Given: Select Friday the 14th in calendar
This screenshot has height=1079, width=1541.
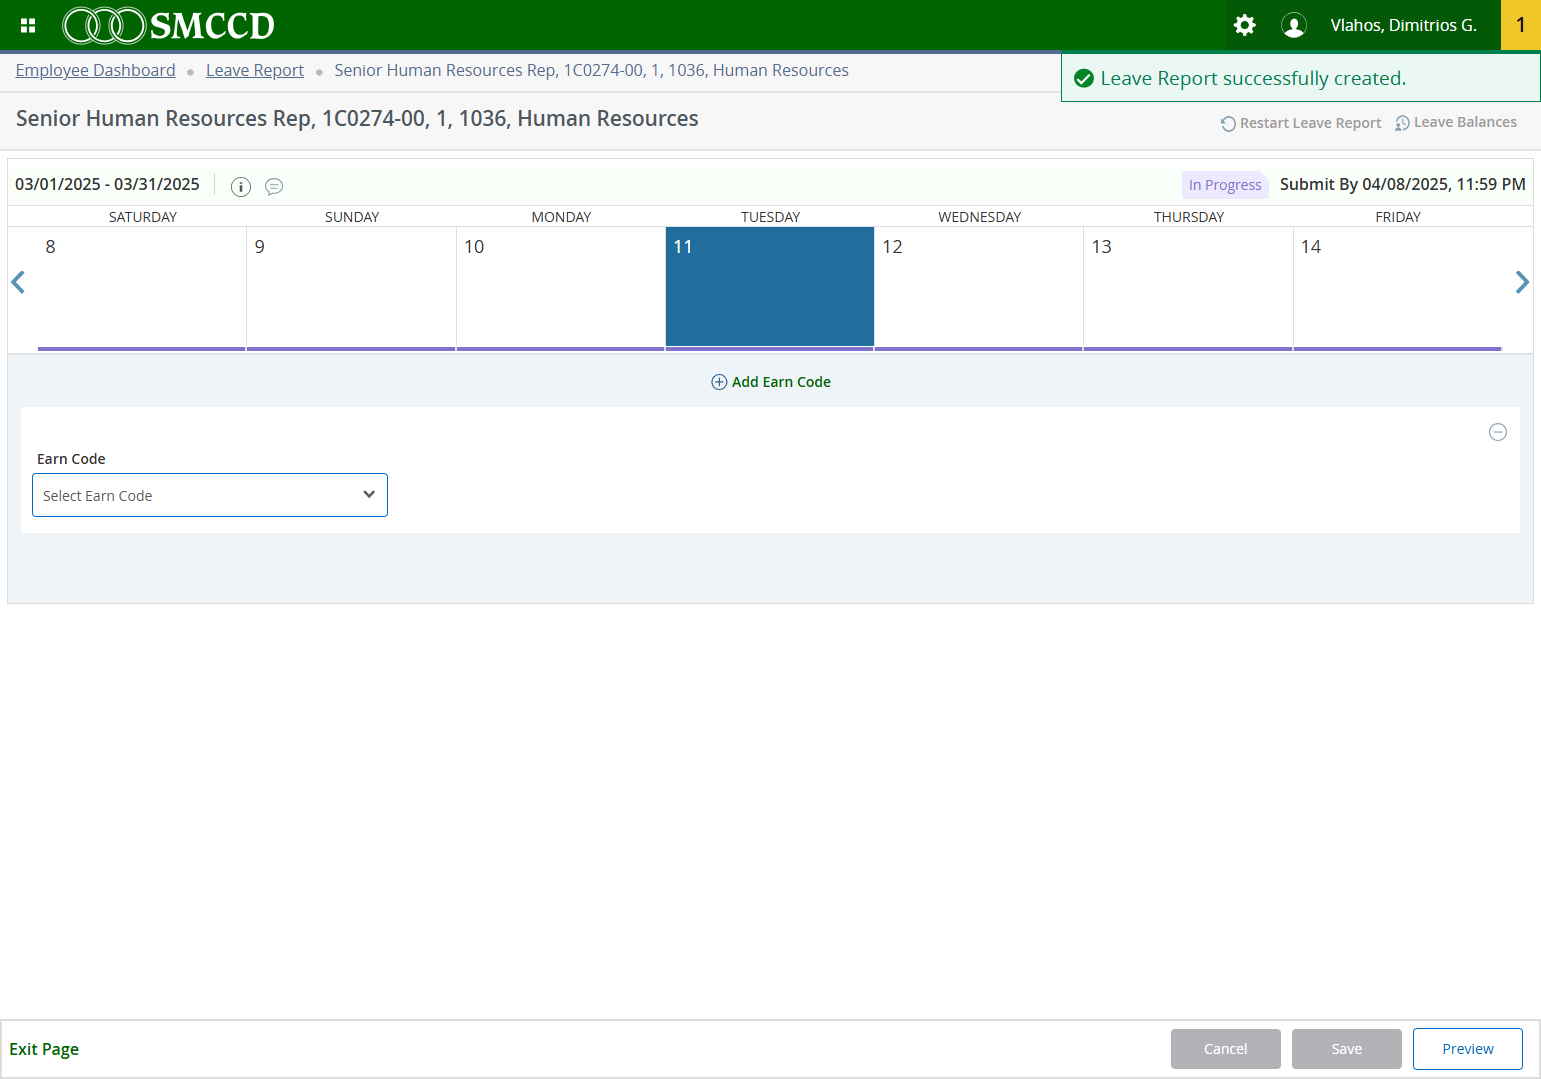Looking at the screenshot, I should tap(1398, 288).
